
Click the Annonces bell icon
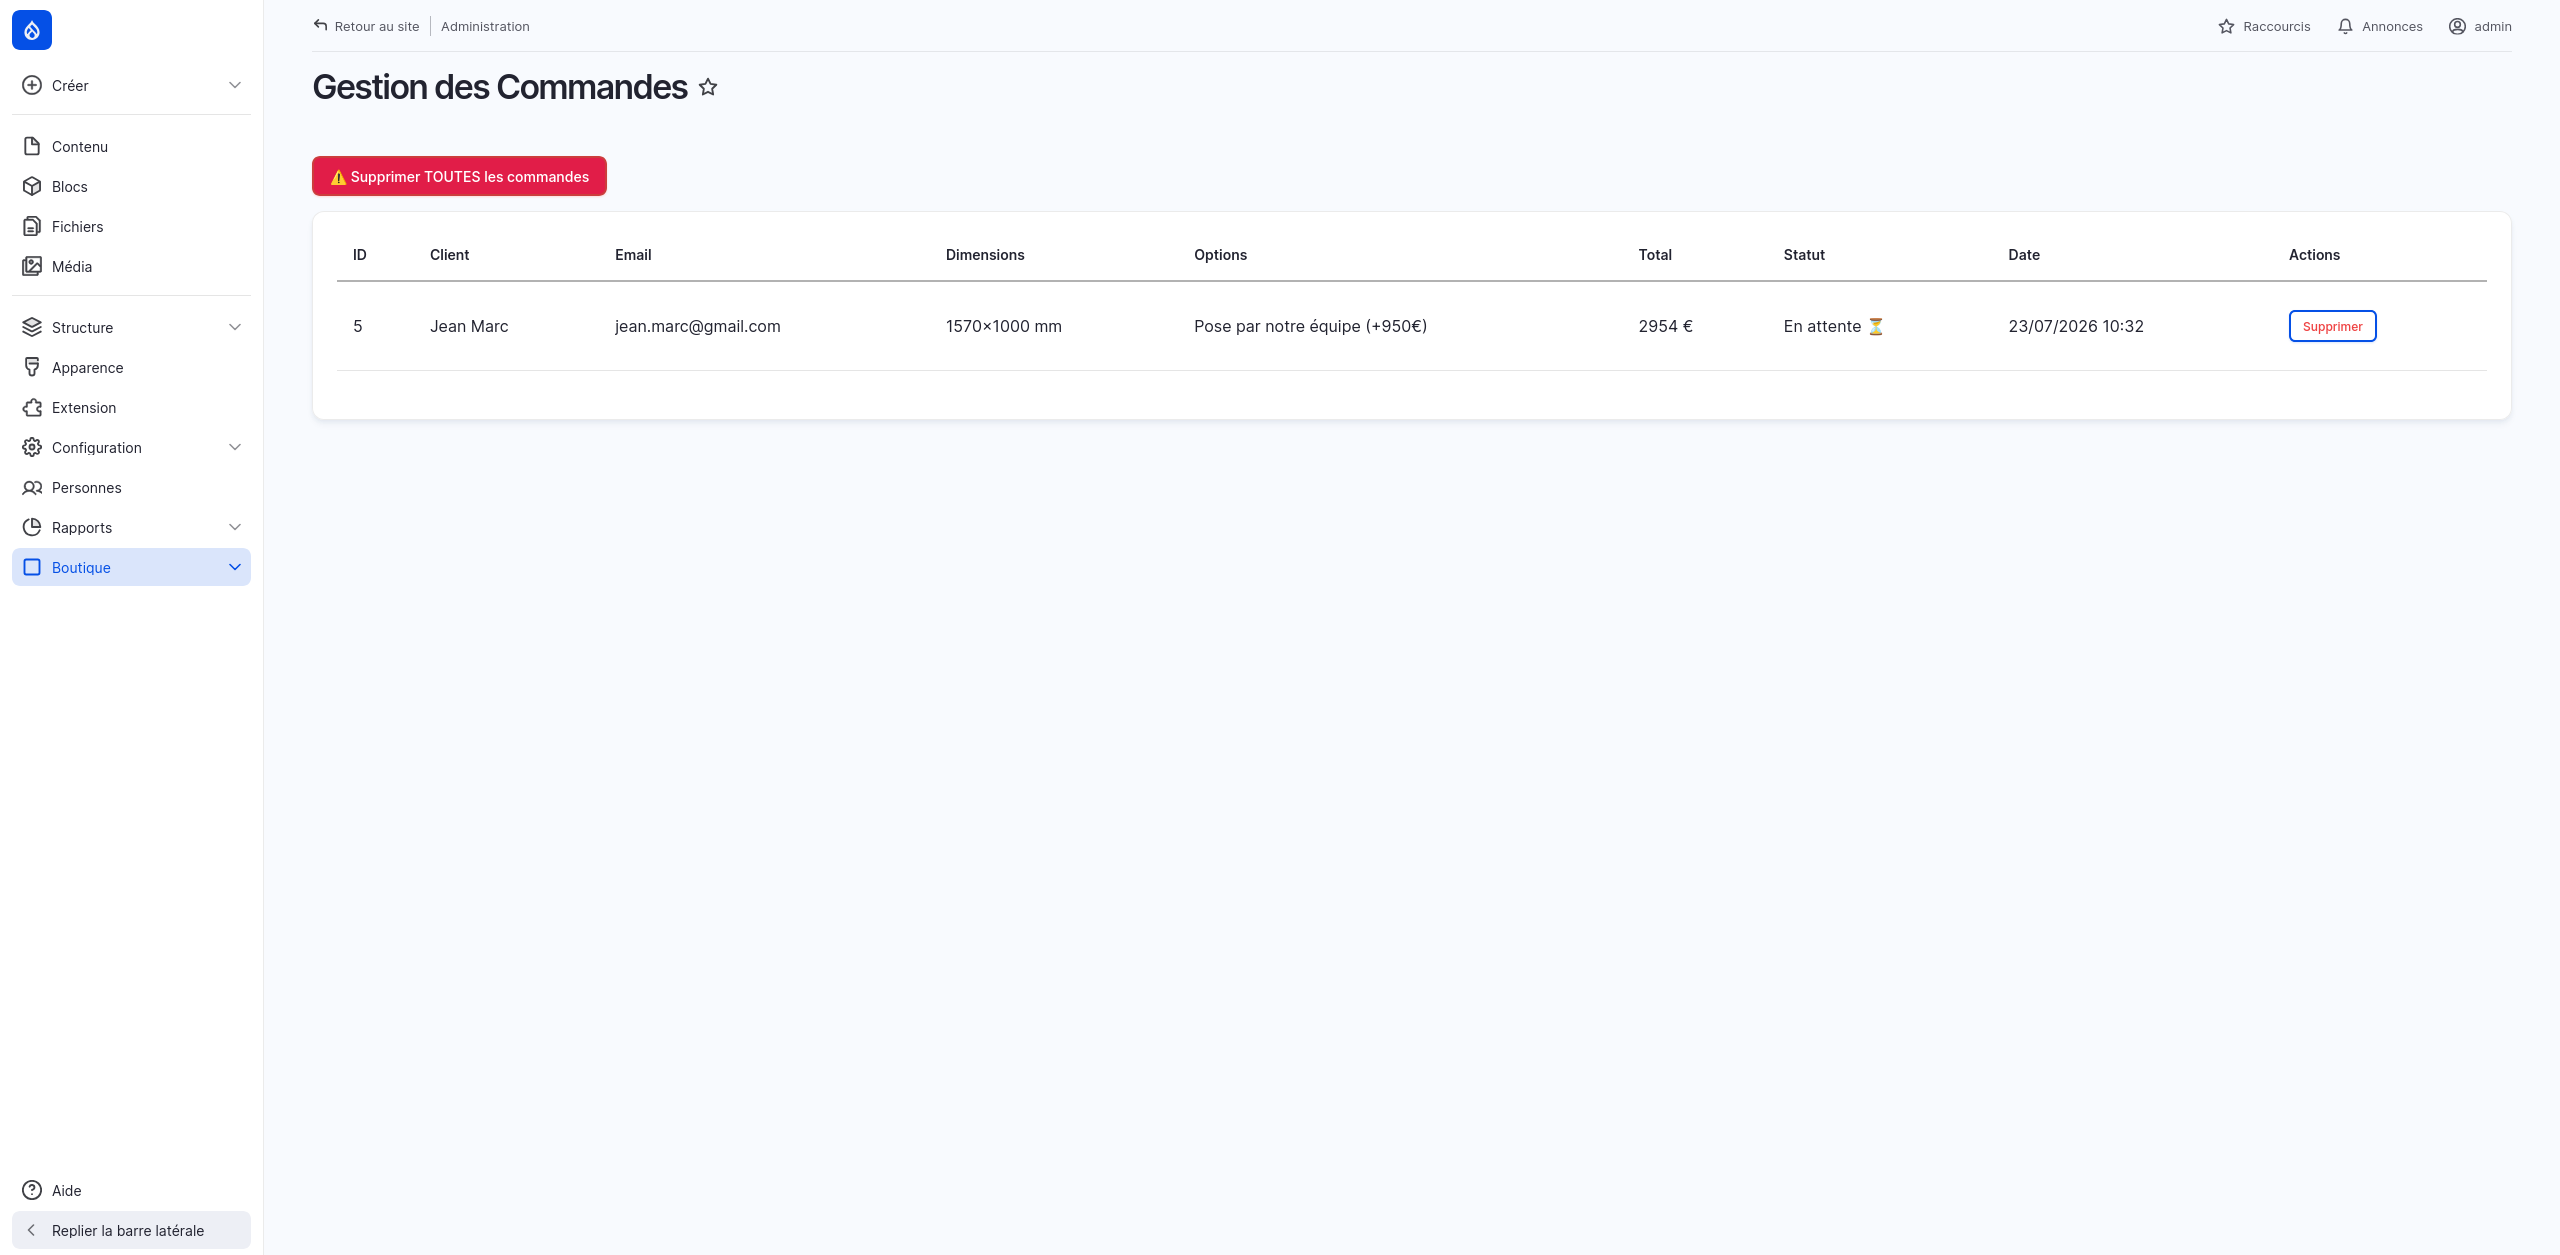pos(2345,26)
